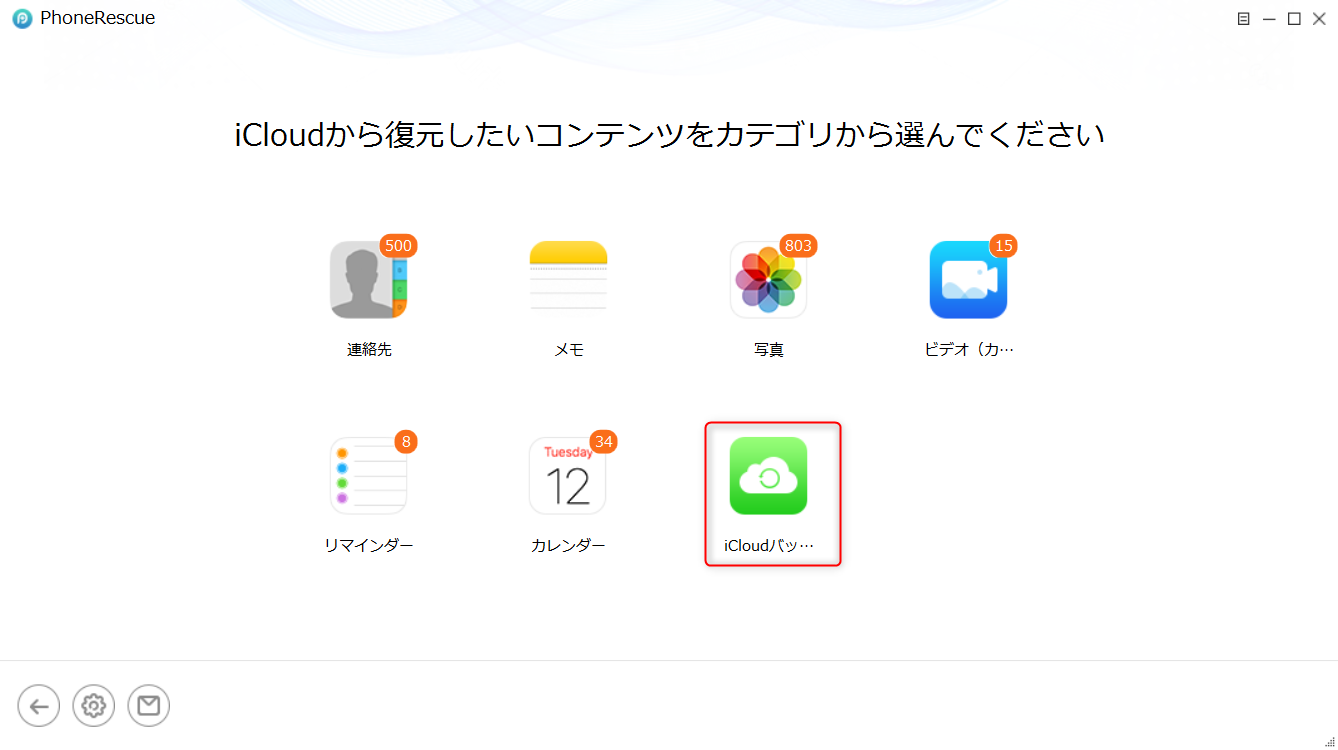The height and width of the screenshot is (750, 1338).
Task: Open the iCloud backup category icon
Action: click(x=768, y=476)
